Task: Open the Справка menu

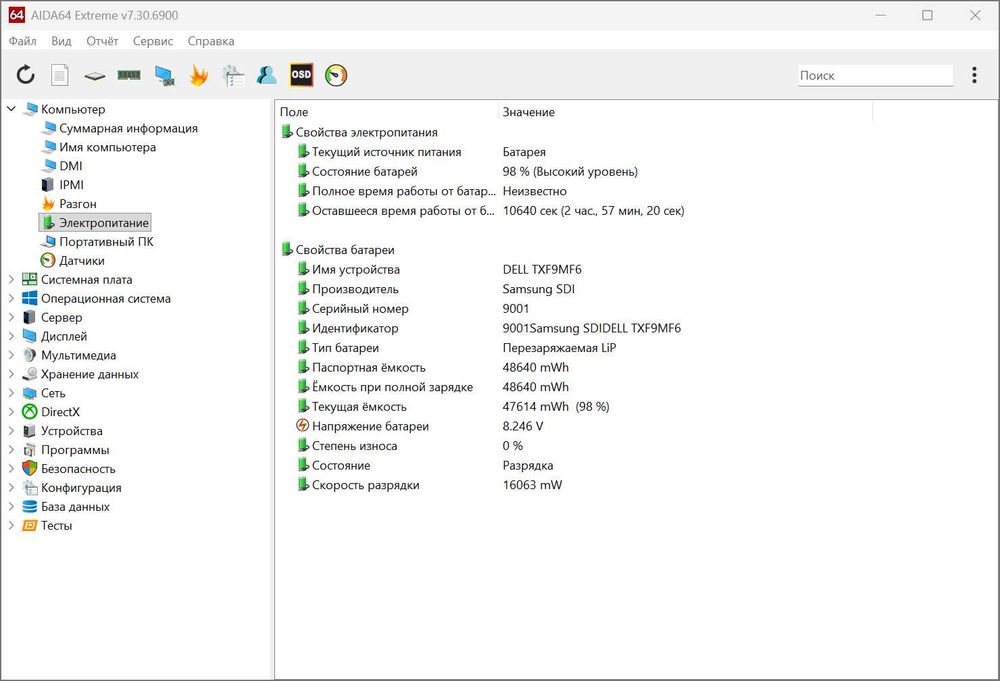Action: tap(211, 41)
